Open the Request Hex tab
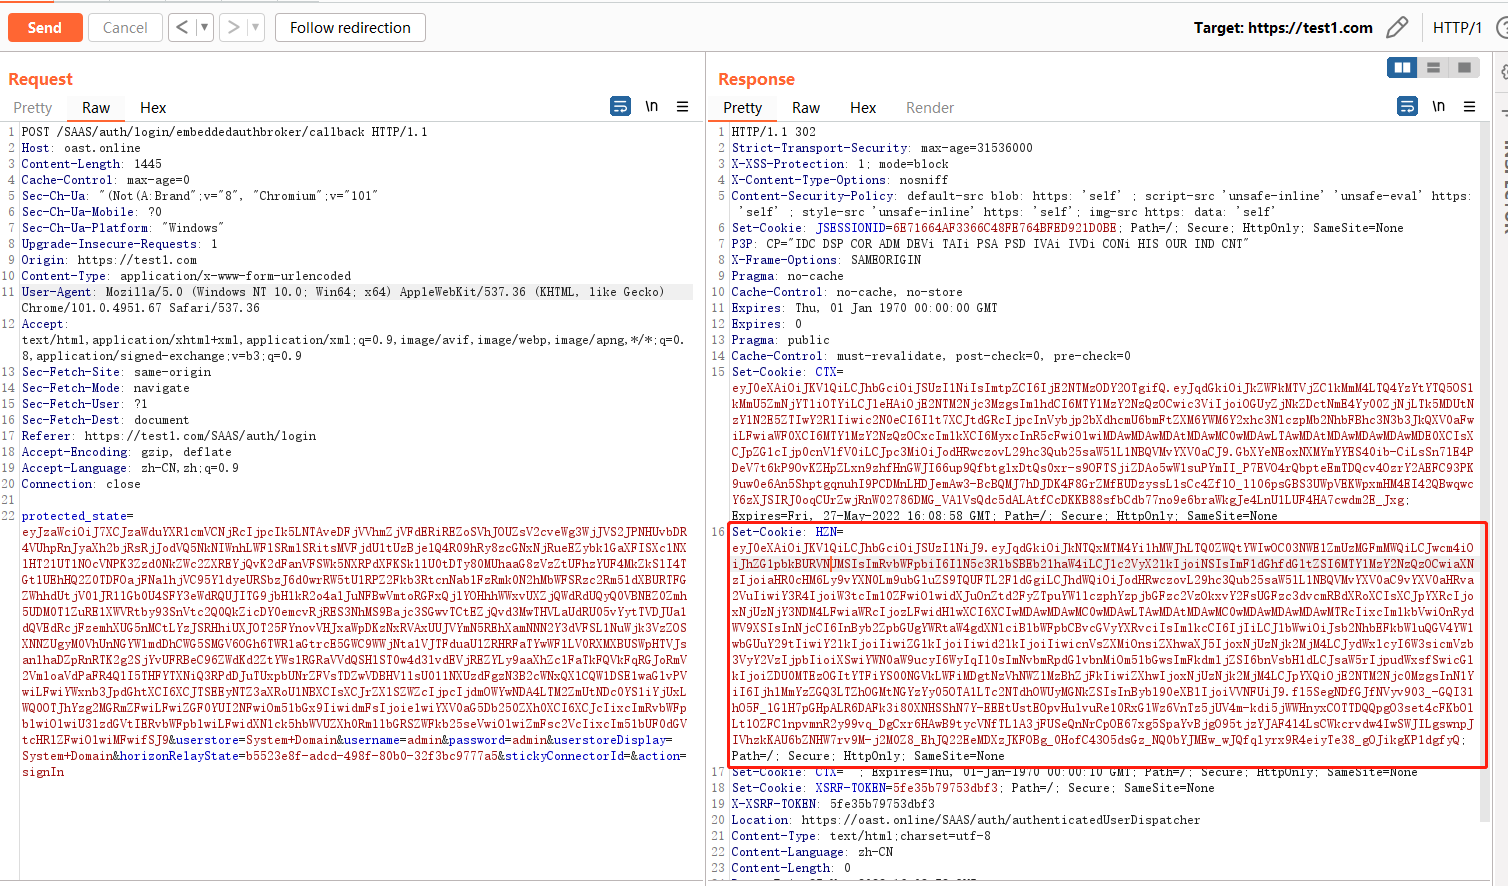 153,107
